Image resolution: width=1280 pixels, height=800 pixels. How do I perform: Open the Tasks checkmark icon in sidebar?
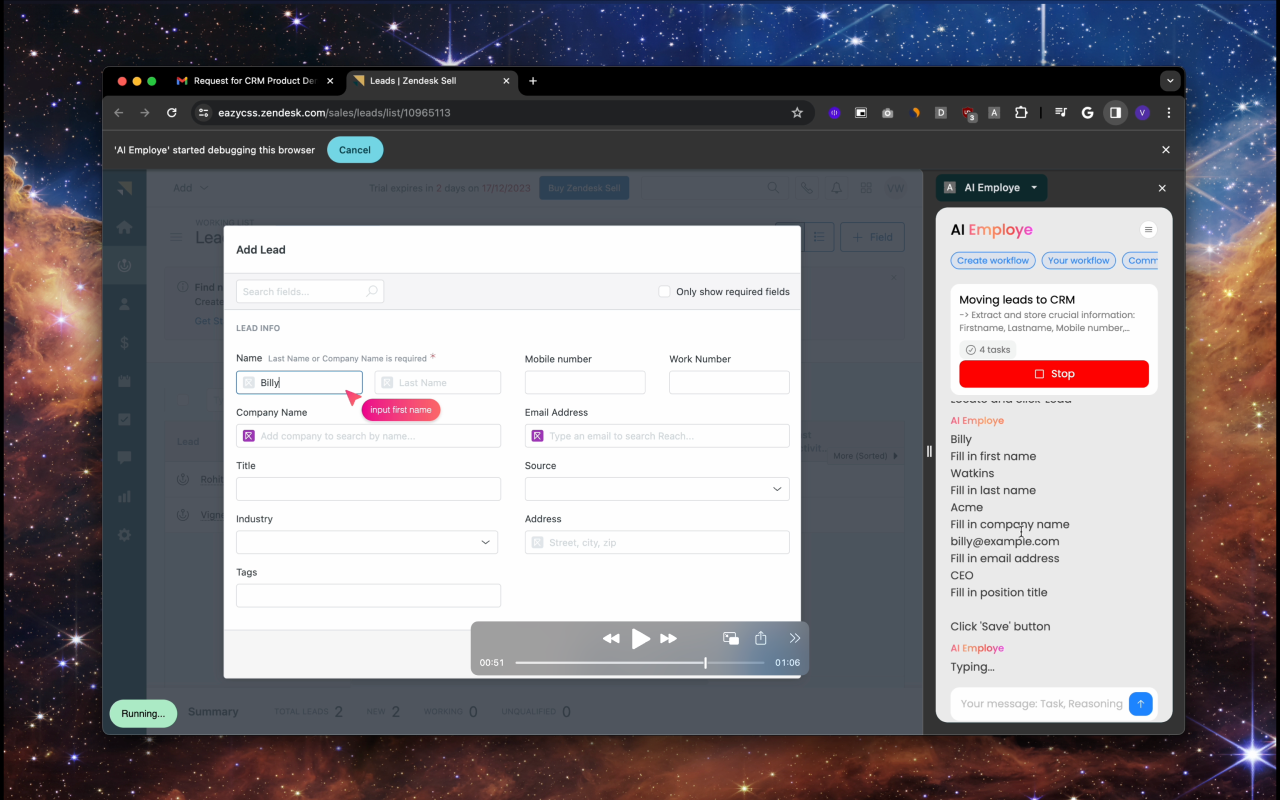click(x=124, y=419)
